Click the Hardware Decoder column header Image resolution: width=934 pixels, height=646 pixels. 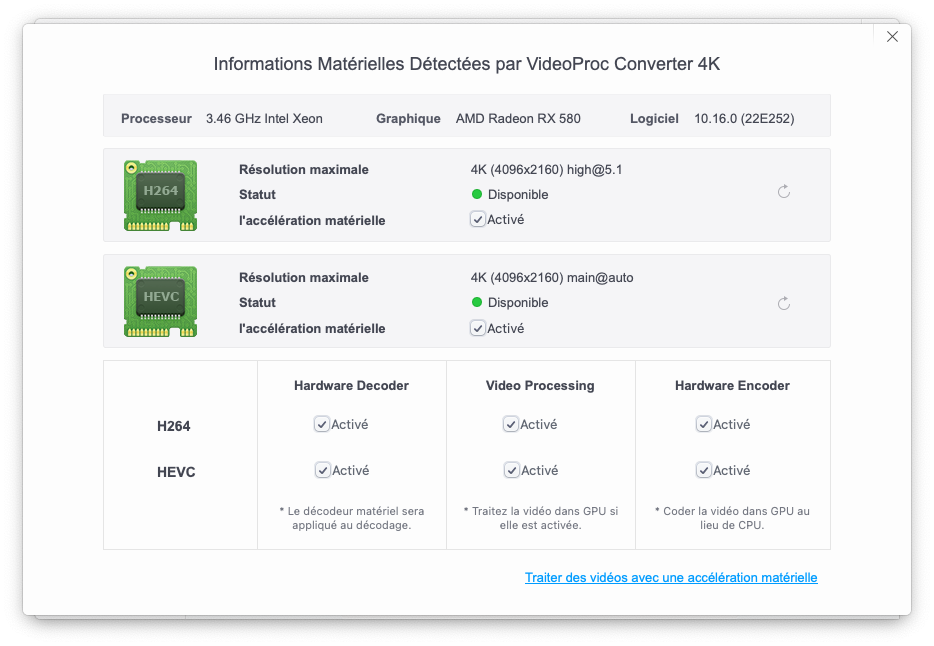coord(351,386)
